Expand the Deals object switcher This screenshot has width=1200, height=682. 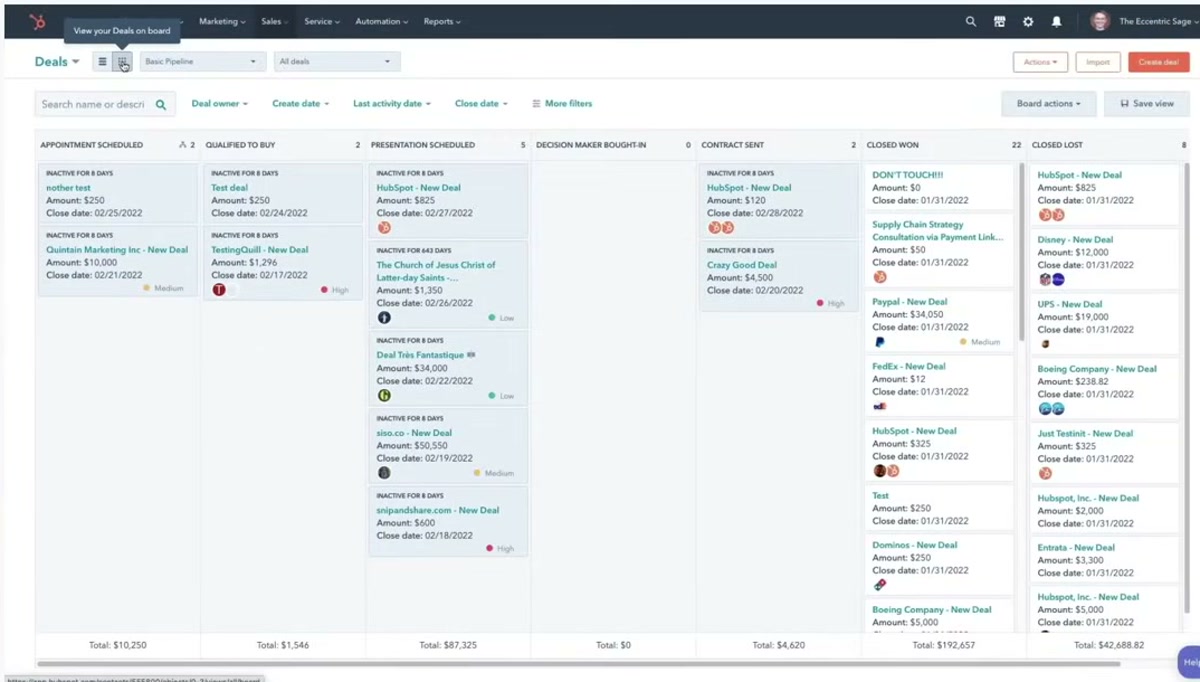[57, 62]
